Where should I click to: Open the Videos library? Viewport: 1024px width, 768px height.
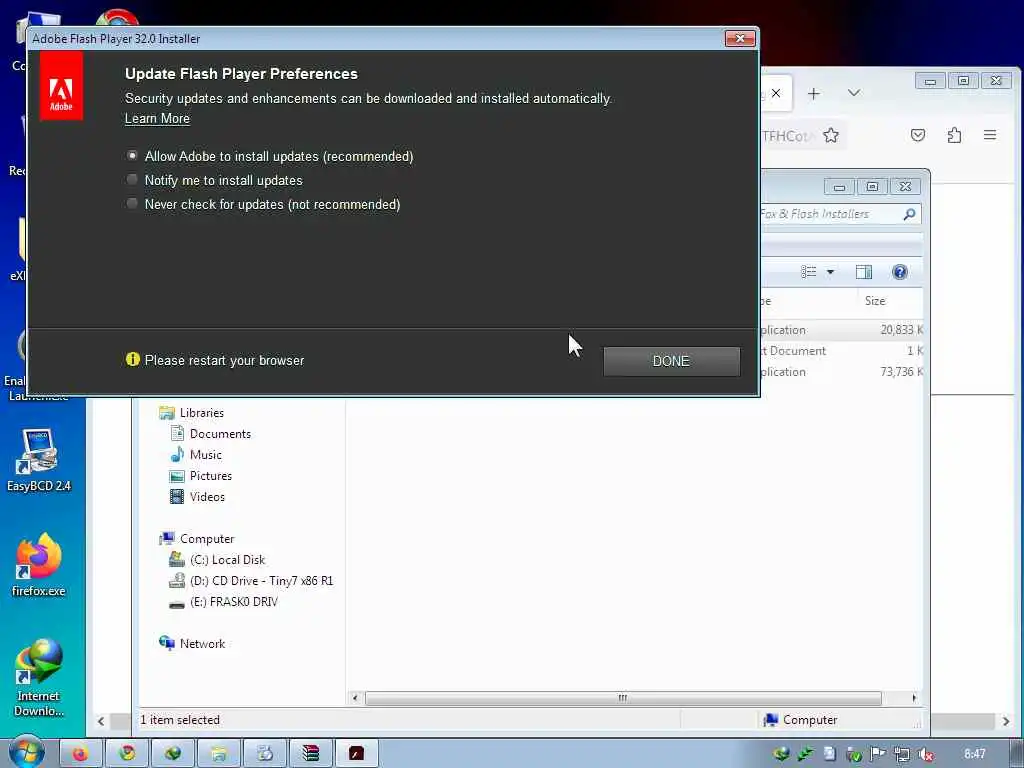pos(207,496)
